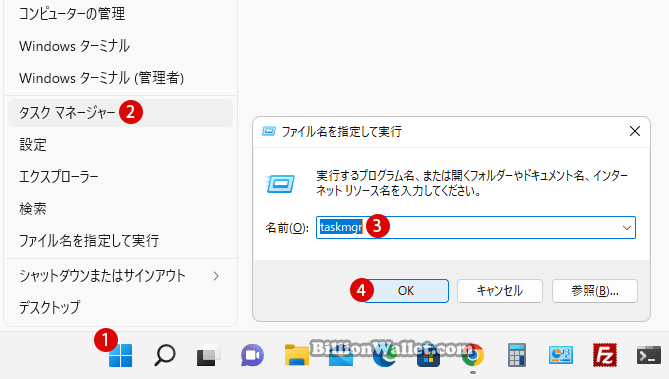669x379 pixels.
Task: Select タスク マネージャー menu item
Action: 120,113
